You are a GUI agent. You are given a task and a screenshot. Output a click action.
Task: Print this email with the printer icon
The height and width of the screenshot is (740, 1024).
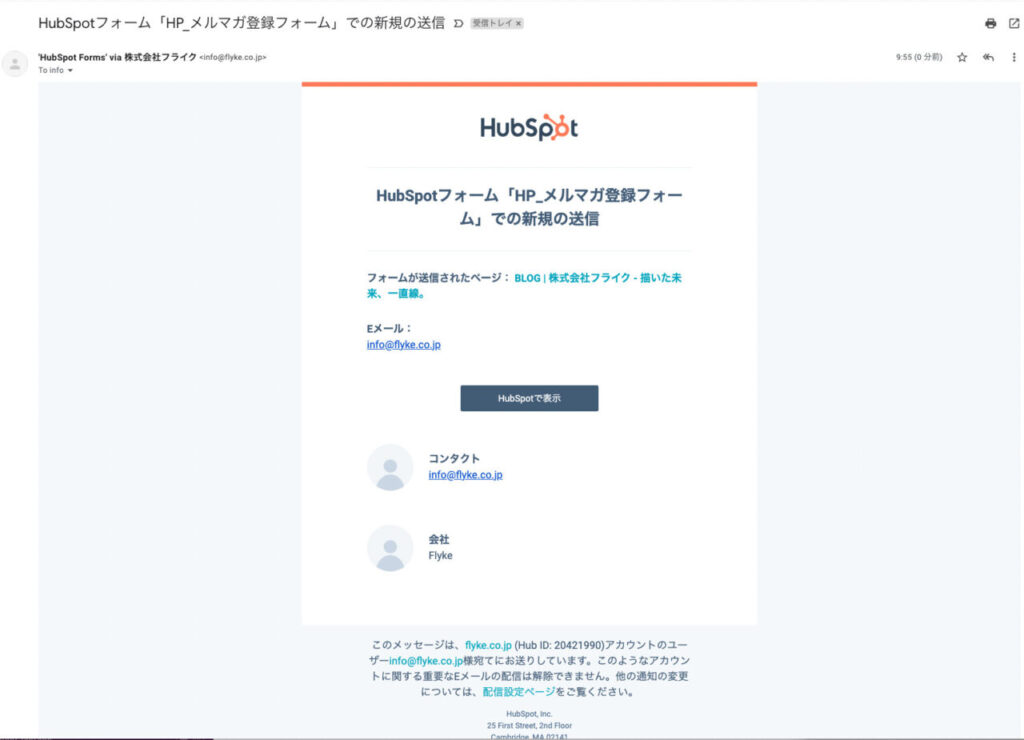pyautogui.click(x=991, y=24)
